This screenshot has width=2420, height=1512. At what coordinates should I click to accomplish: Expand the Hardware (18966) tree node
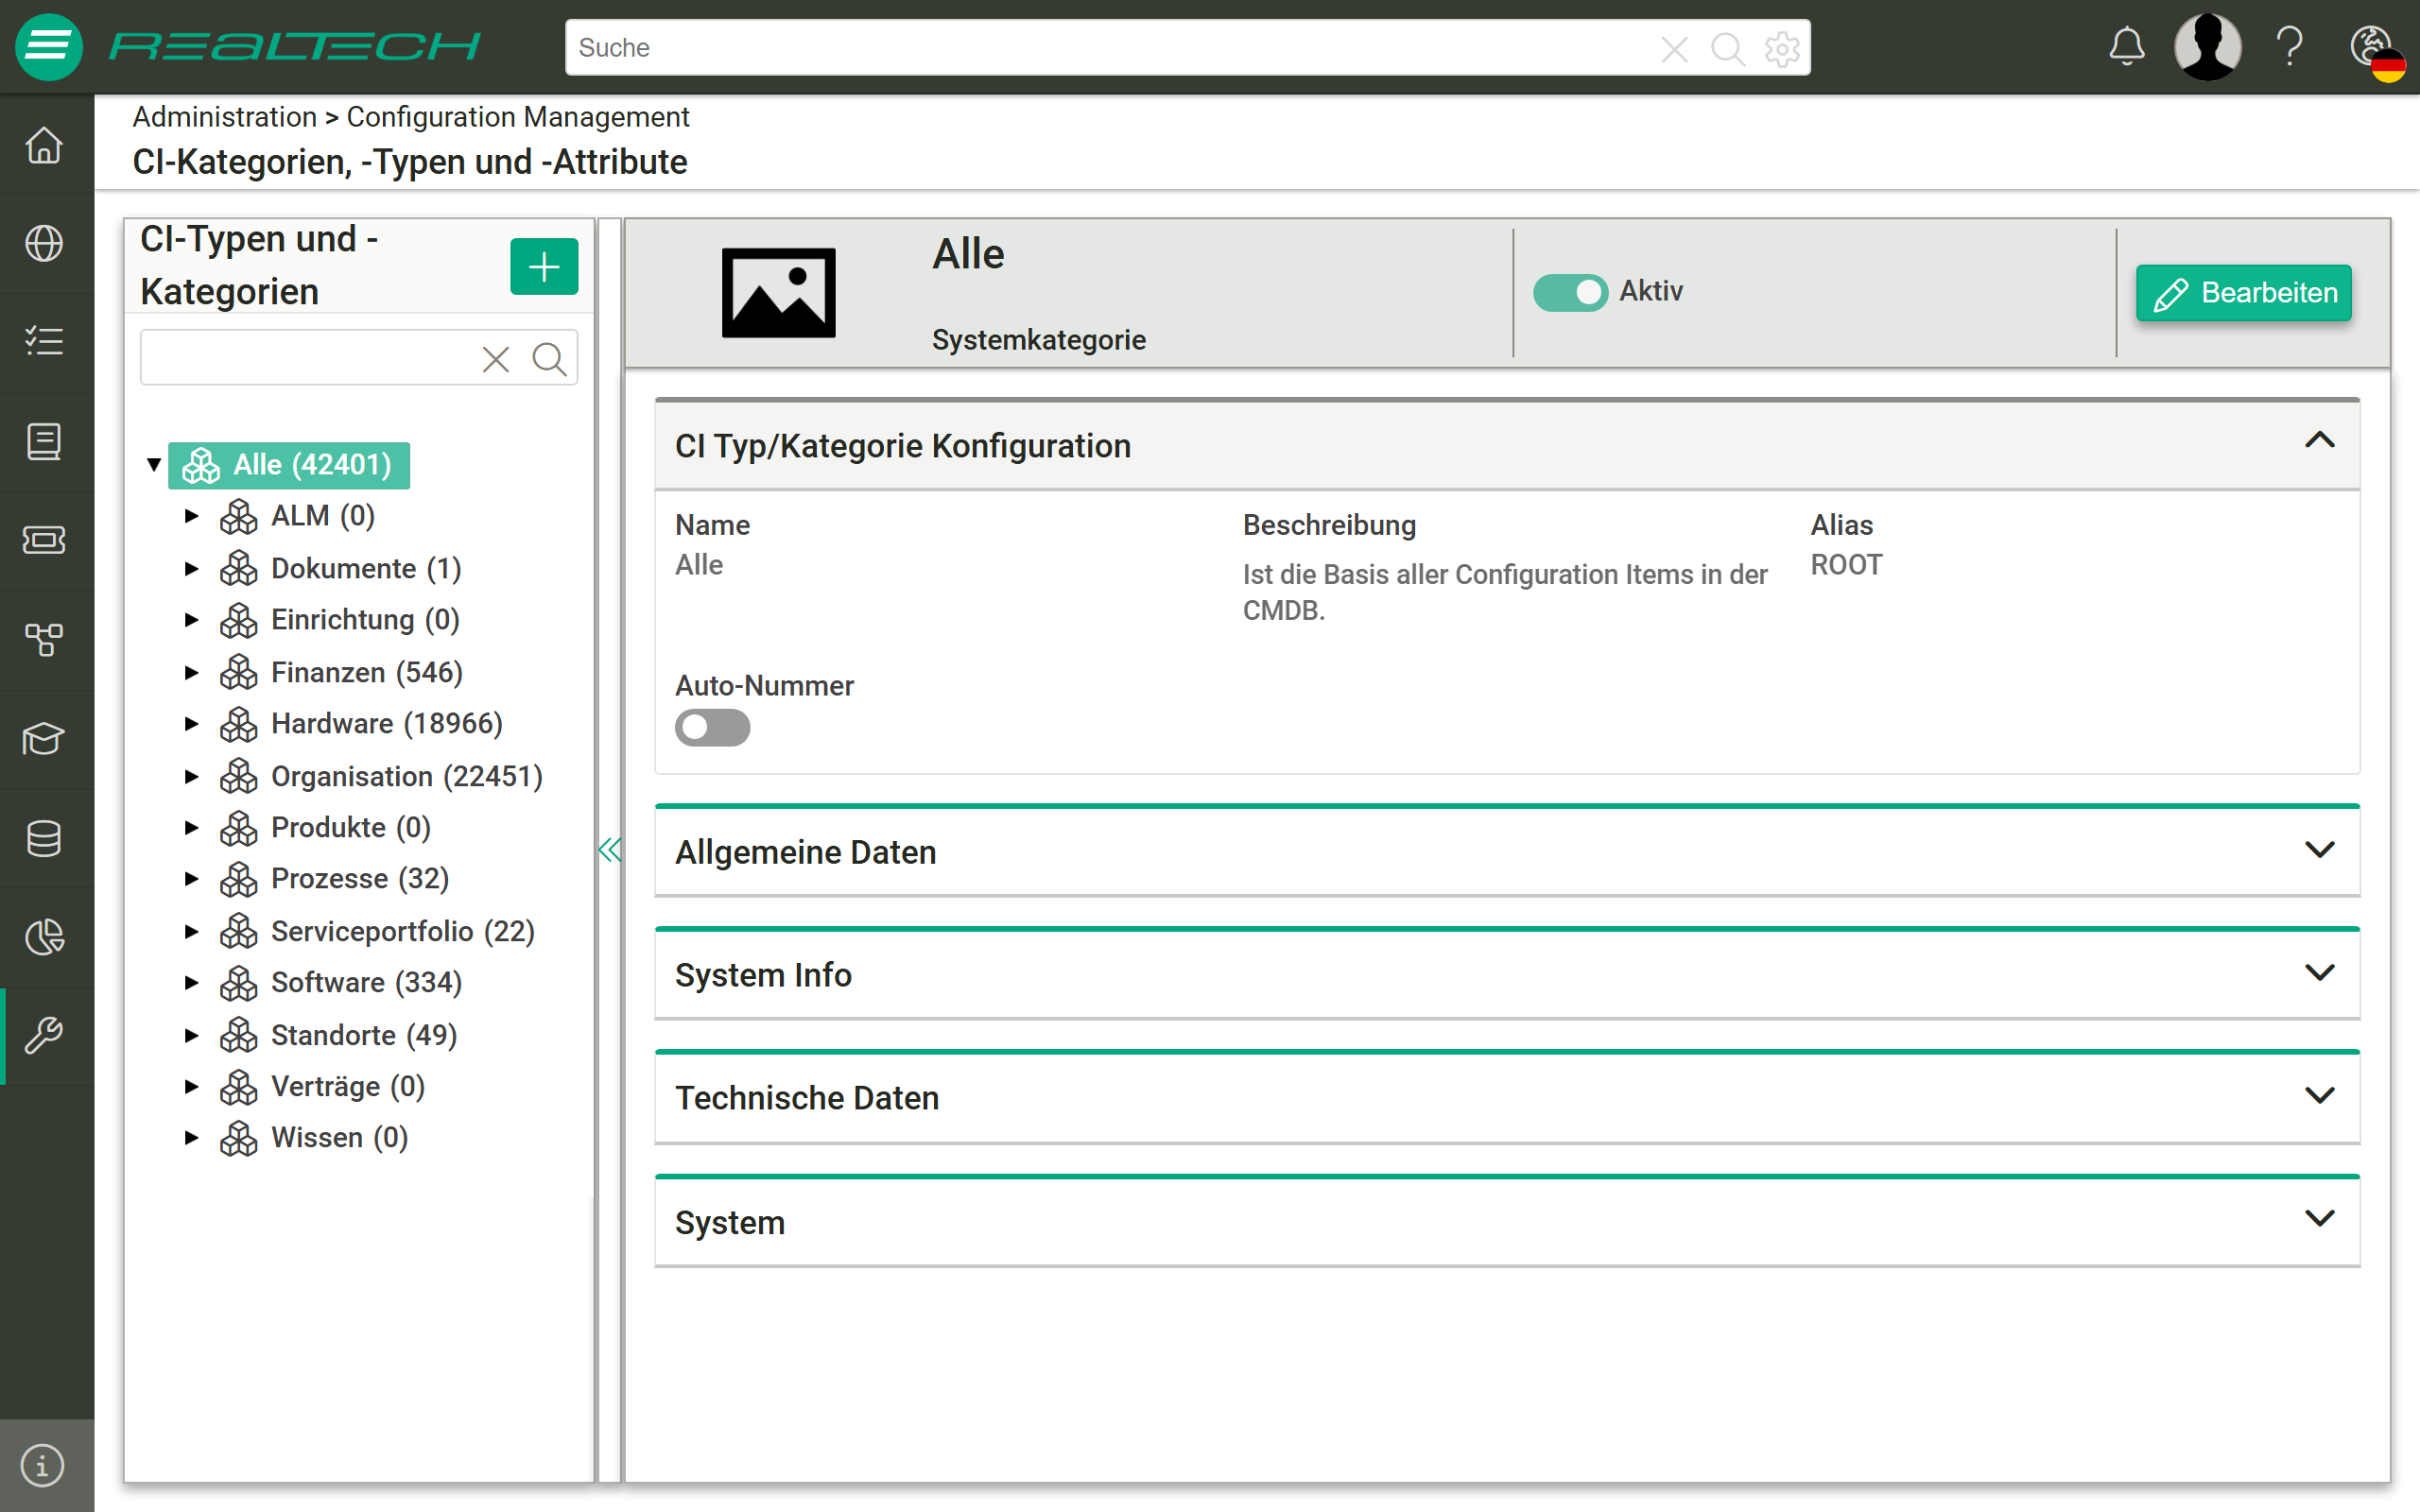click(x=191, y=723)
